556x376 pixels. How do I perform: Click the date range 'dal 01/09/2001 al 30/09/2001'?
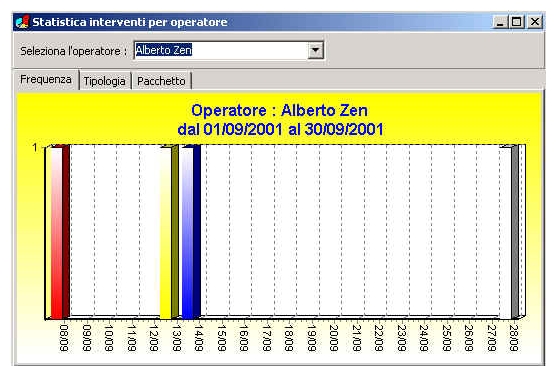point(280,129)
